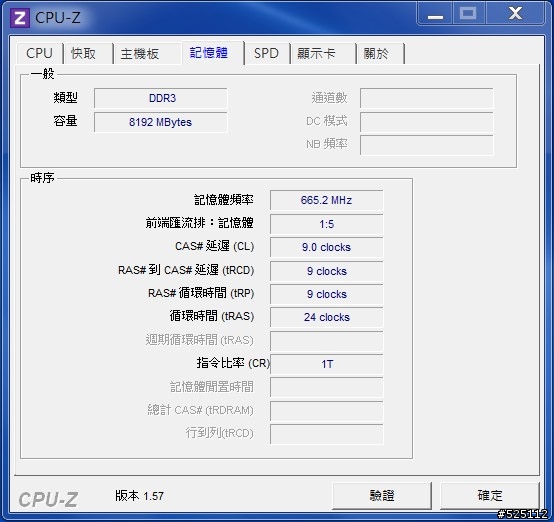The image size is (554, 522).
Task: Click the CPU-Z purple Z title icon
Action: (19, 18)
